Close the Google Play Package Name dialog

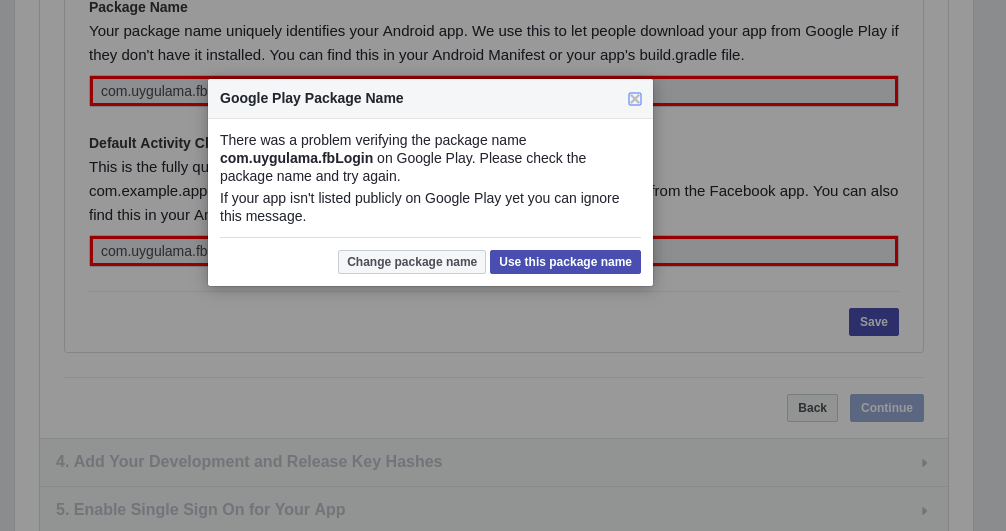(635, 99)
